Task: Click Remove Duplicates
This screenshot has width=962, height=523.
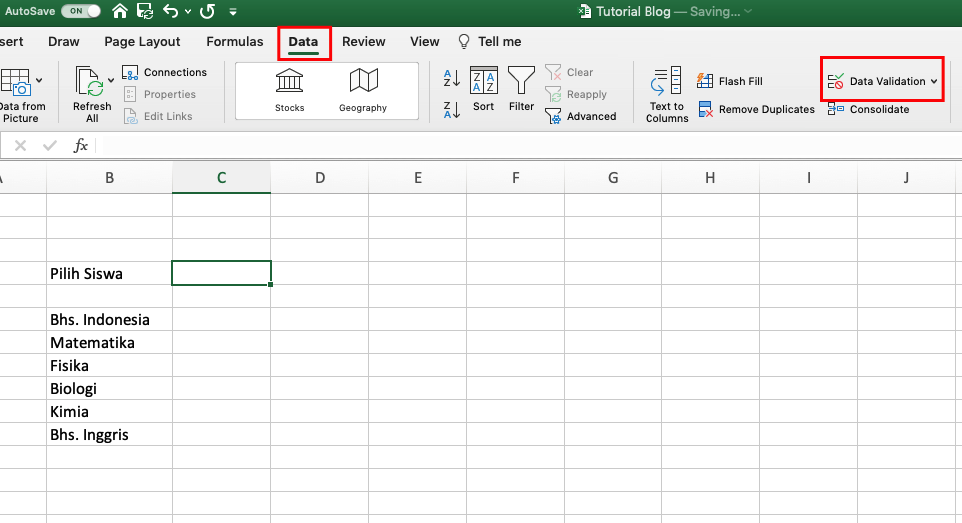Action: [x=756, y=109]
